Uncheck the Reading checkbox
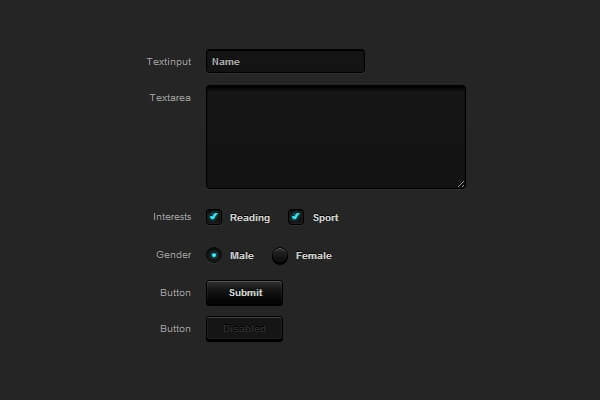The height and width of the screenshot is (400, 600). click(214, 217)
